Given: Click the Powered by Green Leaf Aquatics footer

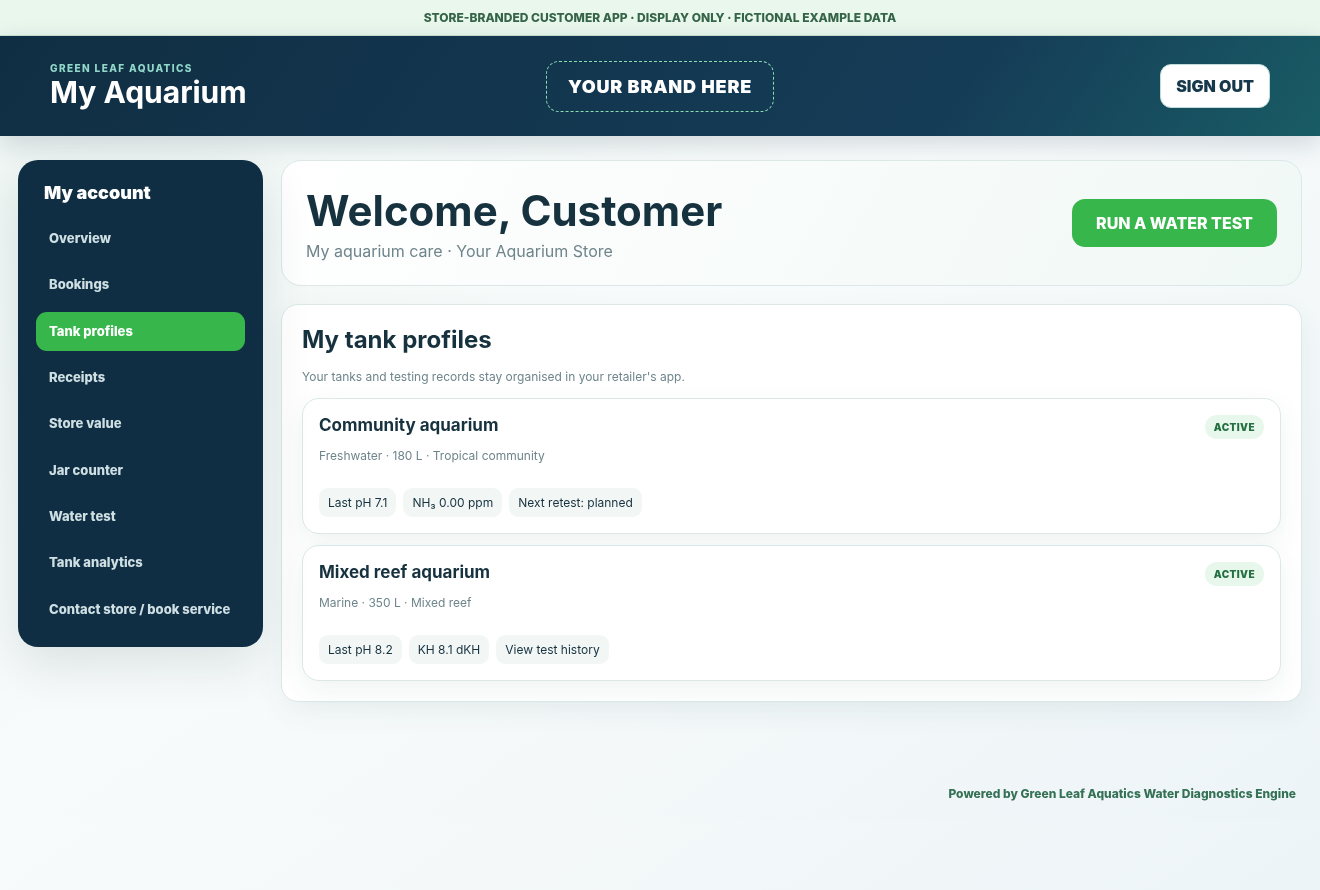Looking at the screenshot, I should (1122, 794).
